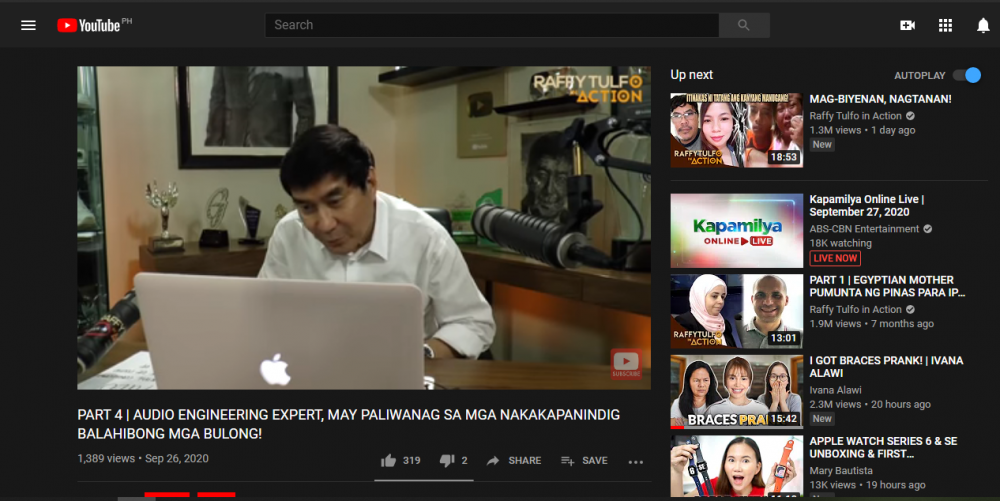Screen dimensions: 1000x501
Task: Open Kapamilya Online Live stream title
Action: 866,206
